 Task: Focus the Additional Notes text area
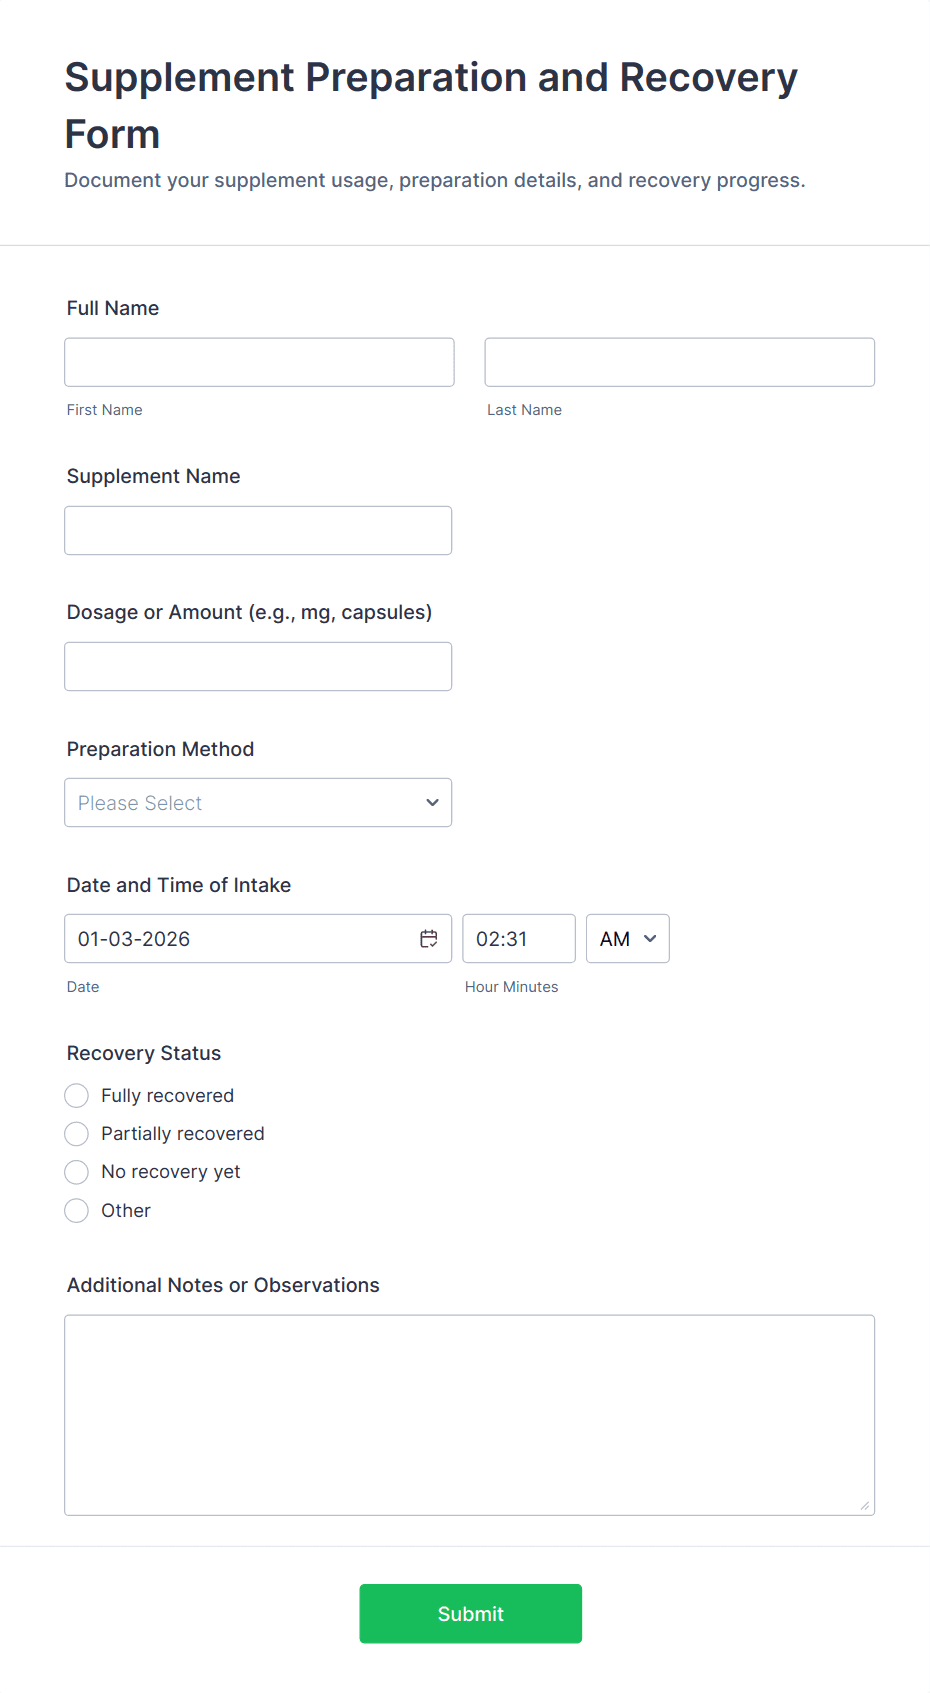(469, 1414)
